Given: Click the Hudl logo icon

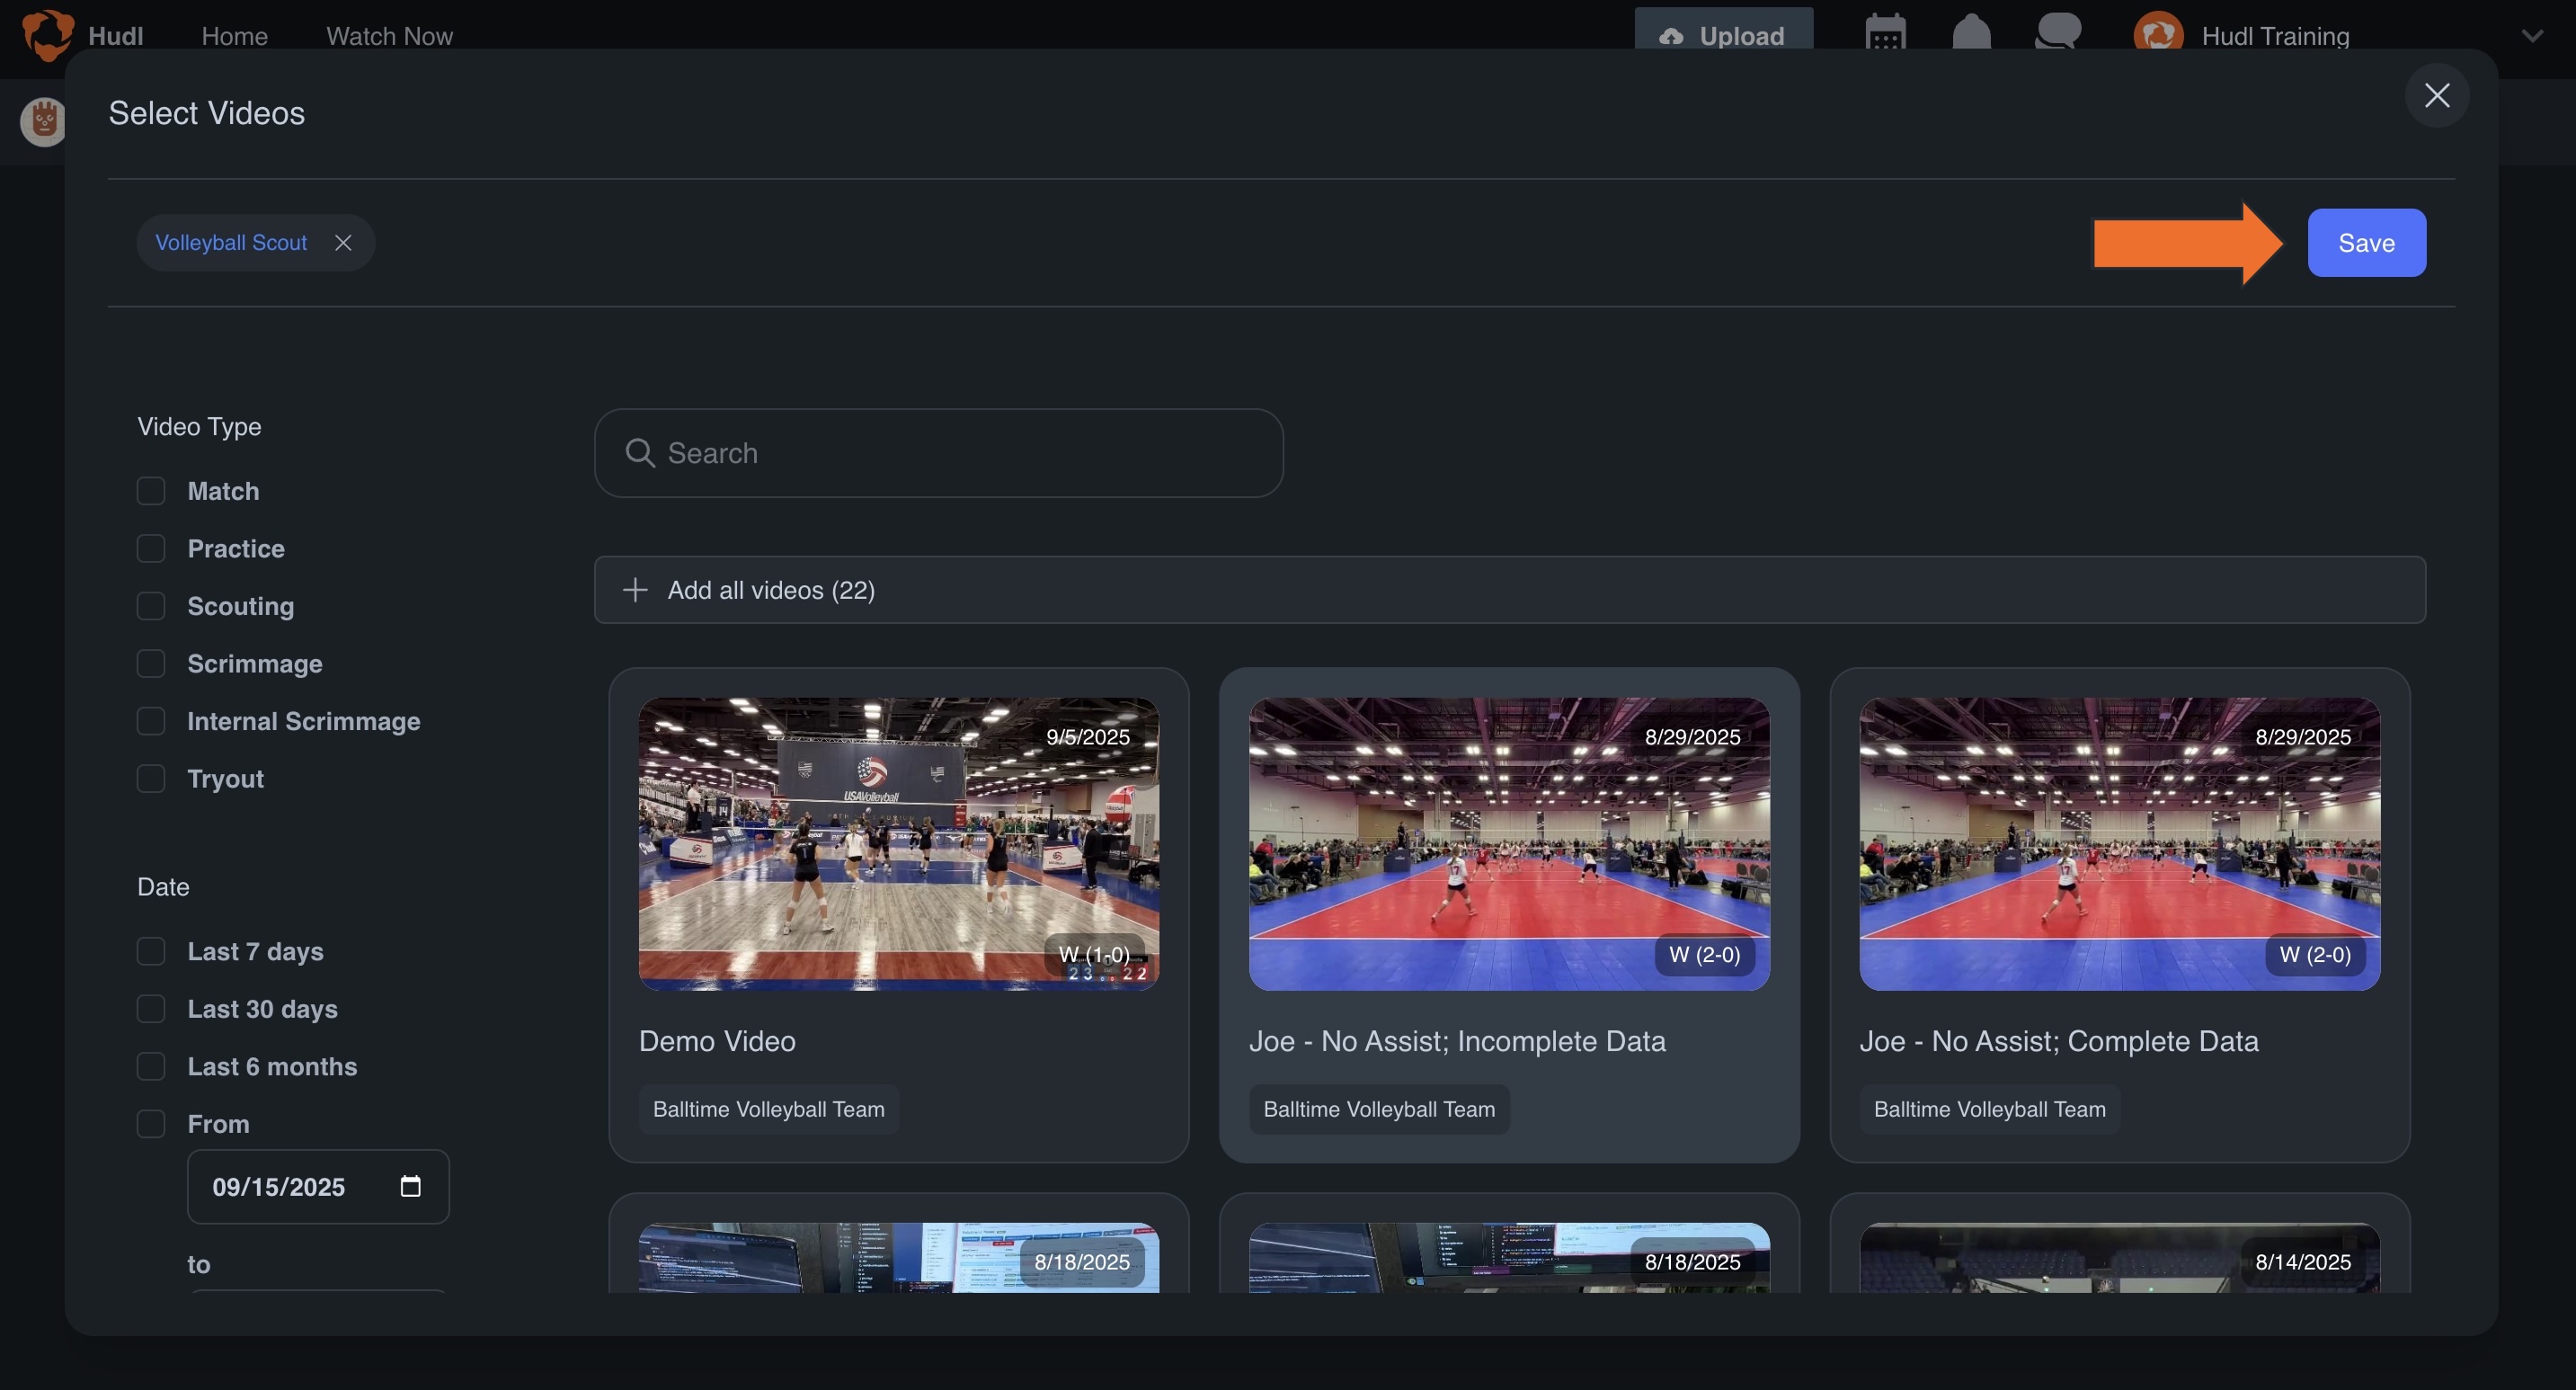Looking at the screenshot, I should [x=48, y=35].
